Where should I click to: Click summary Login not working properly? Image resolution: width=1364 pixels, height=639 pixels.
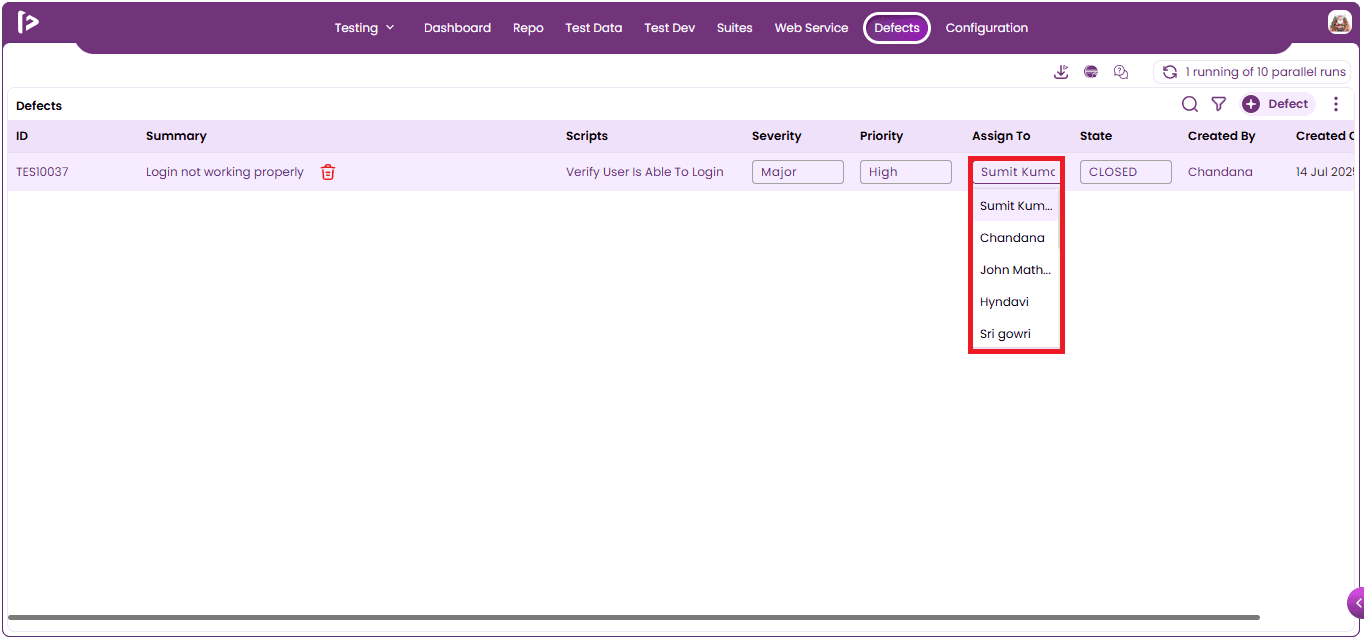pos(225,172)
